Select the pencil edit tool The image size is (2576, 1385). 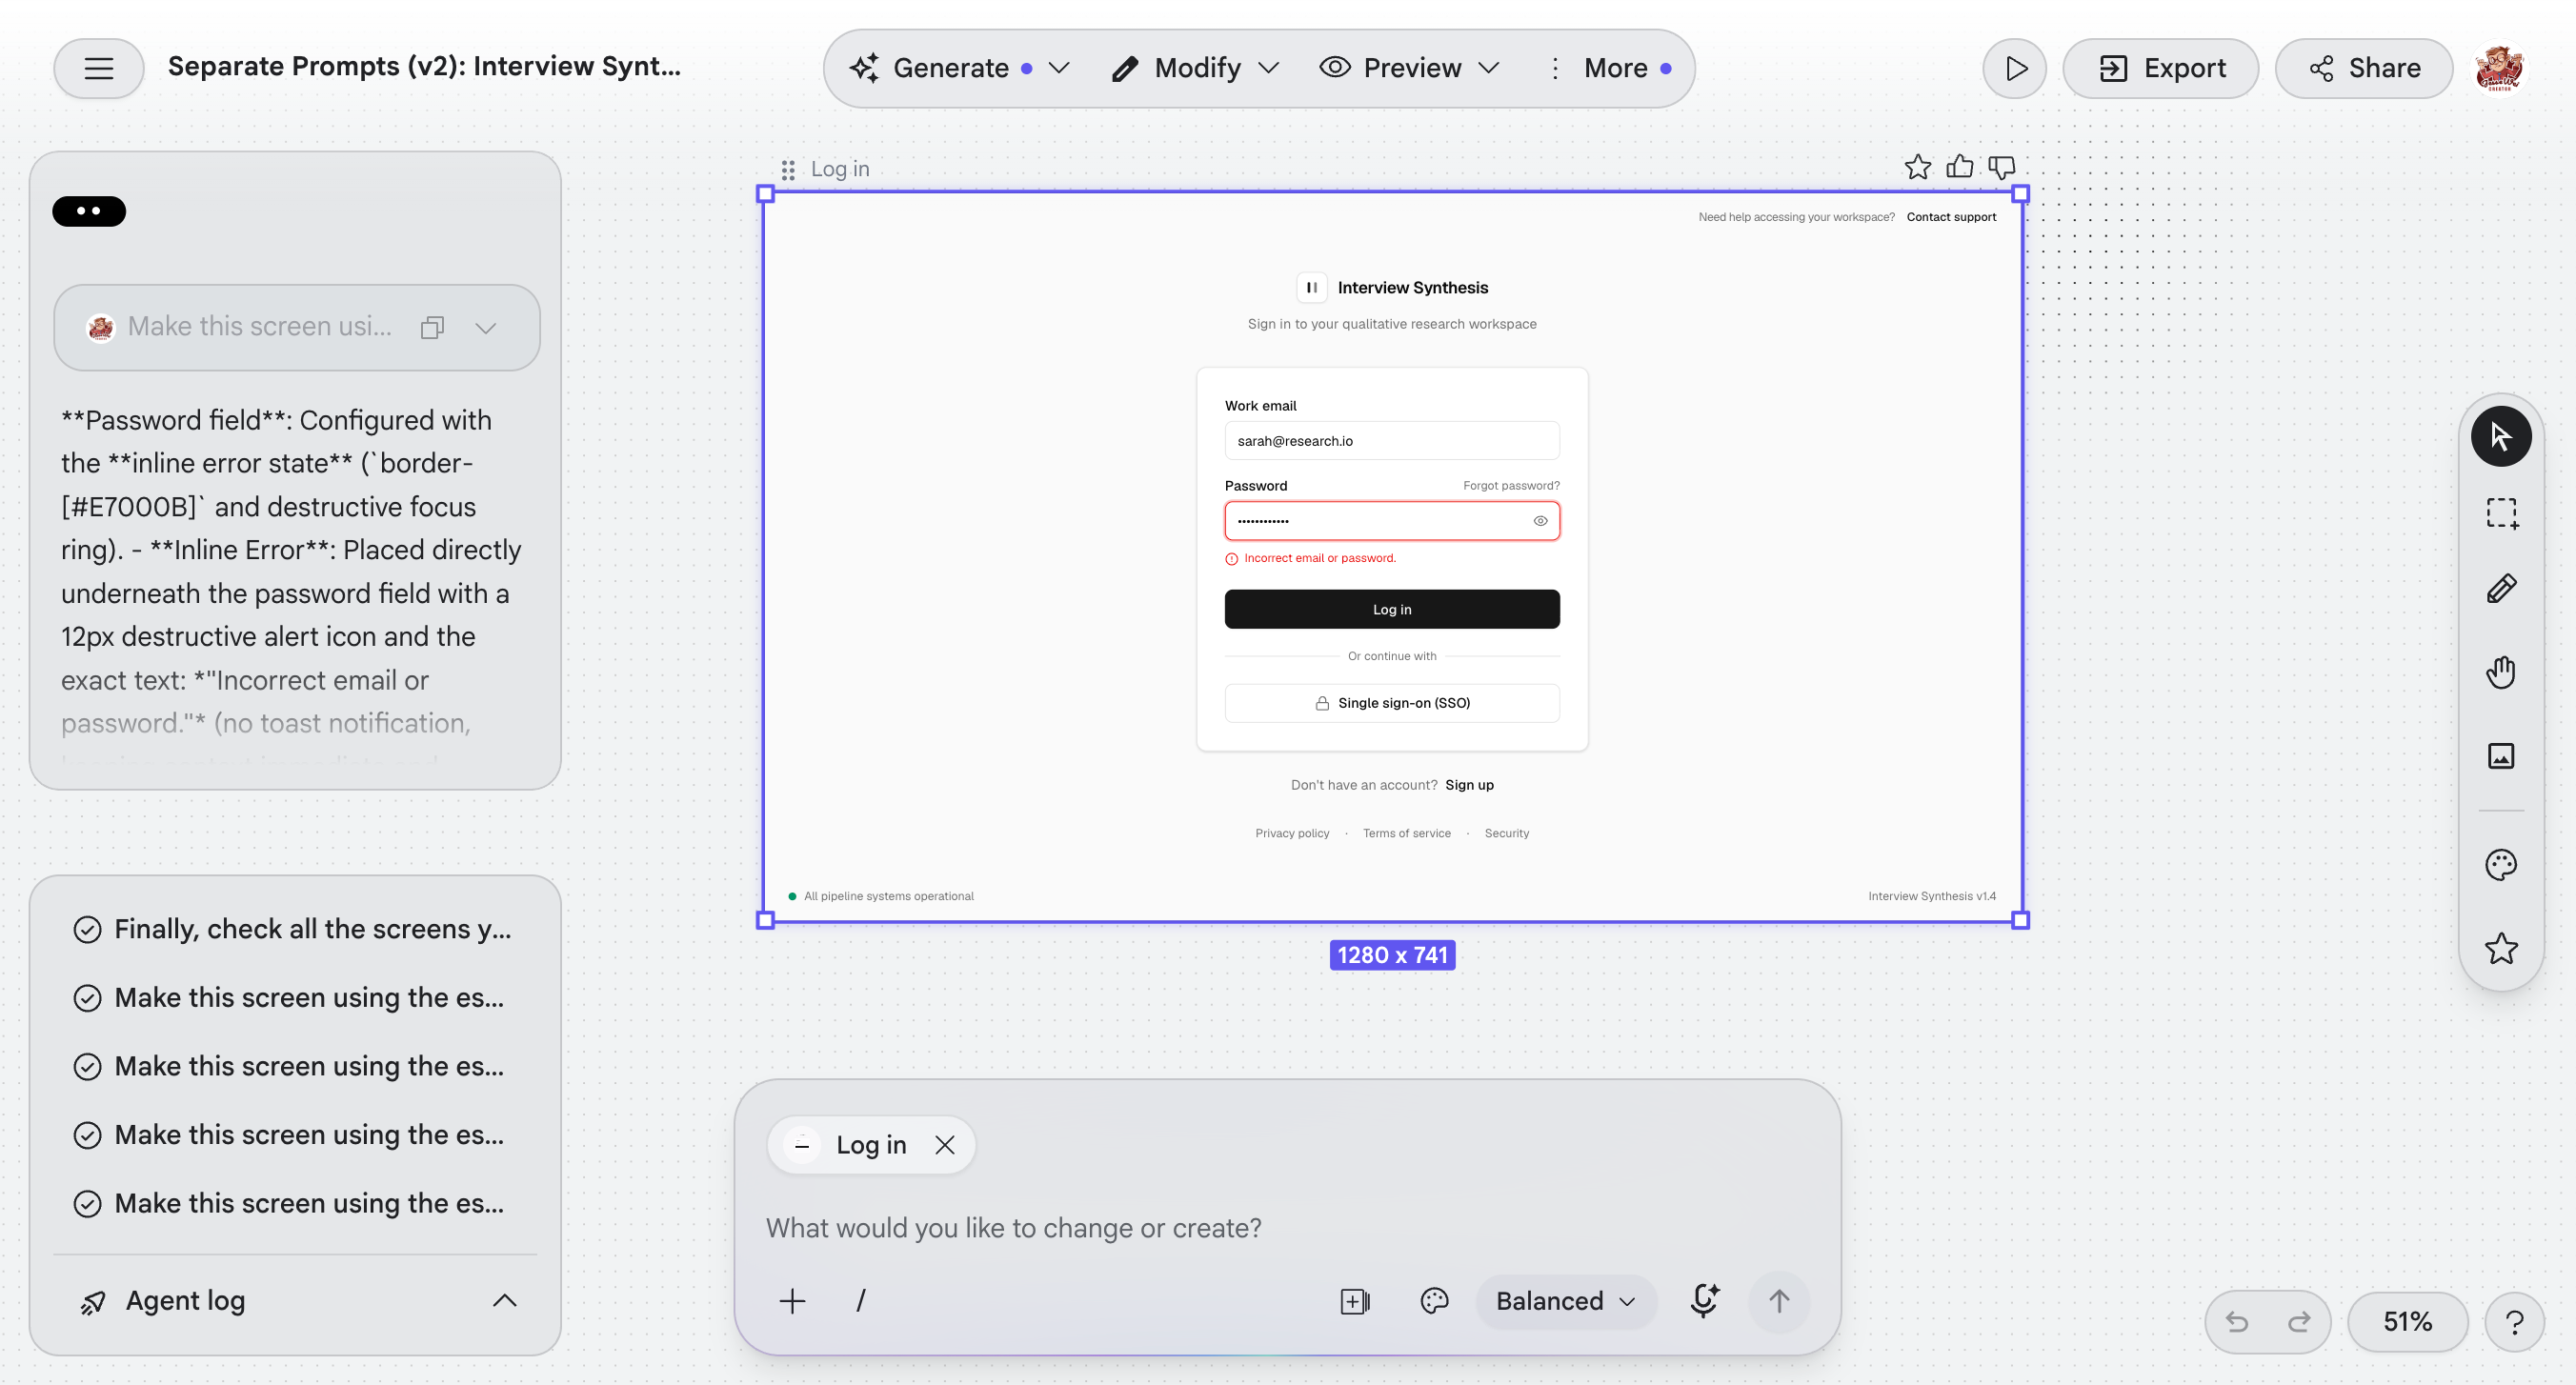pyautogui.click(x=2501, y=589)
